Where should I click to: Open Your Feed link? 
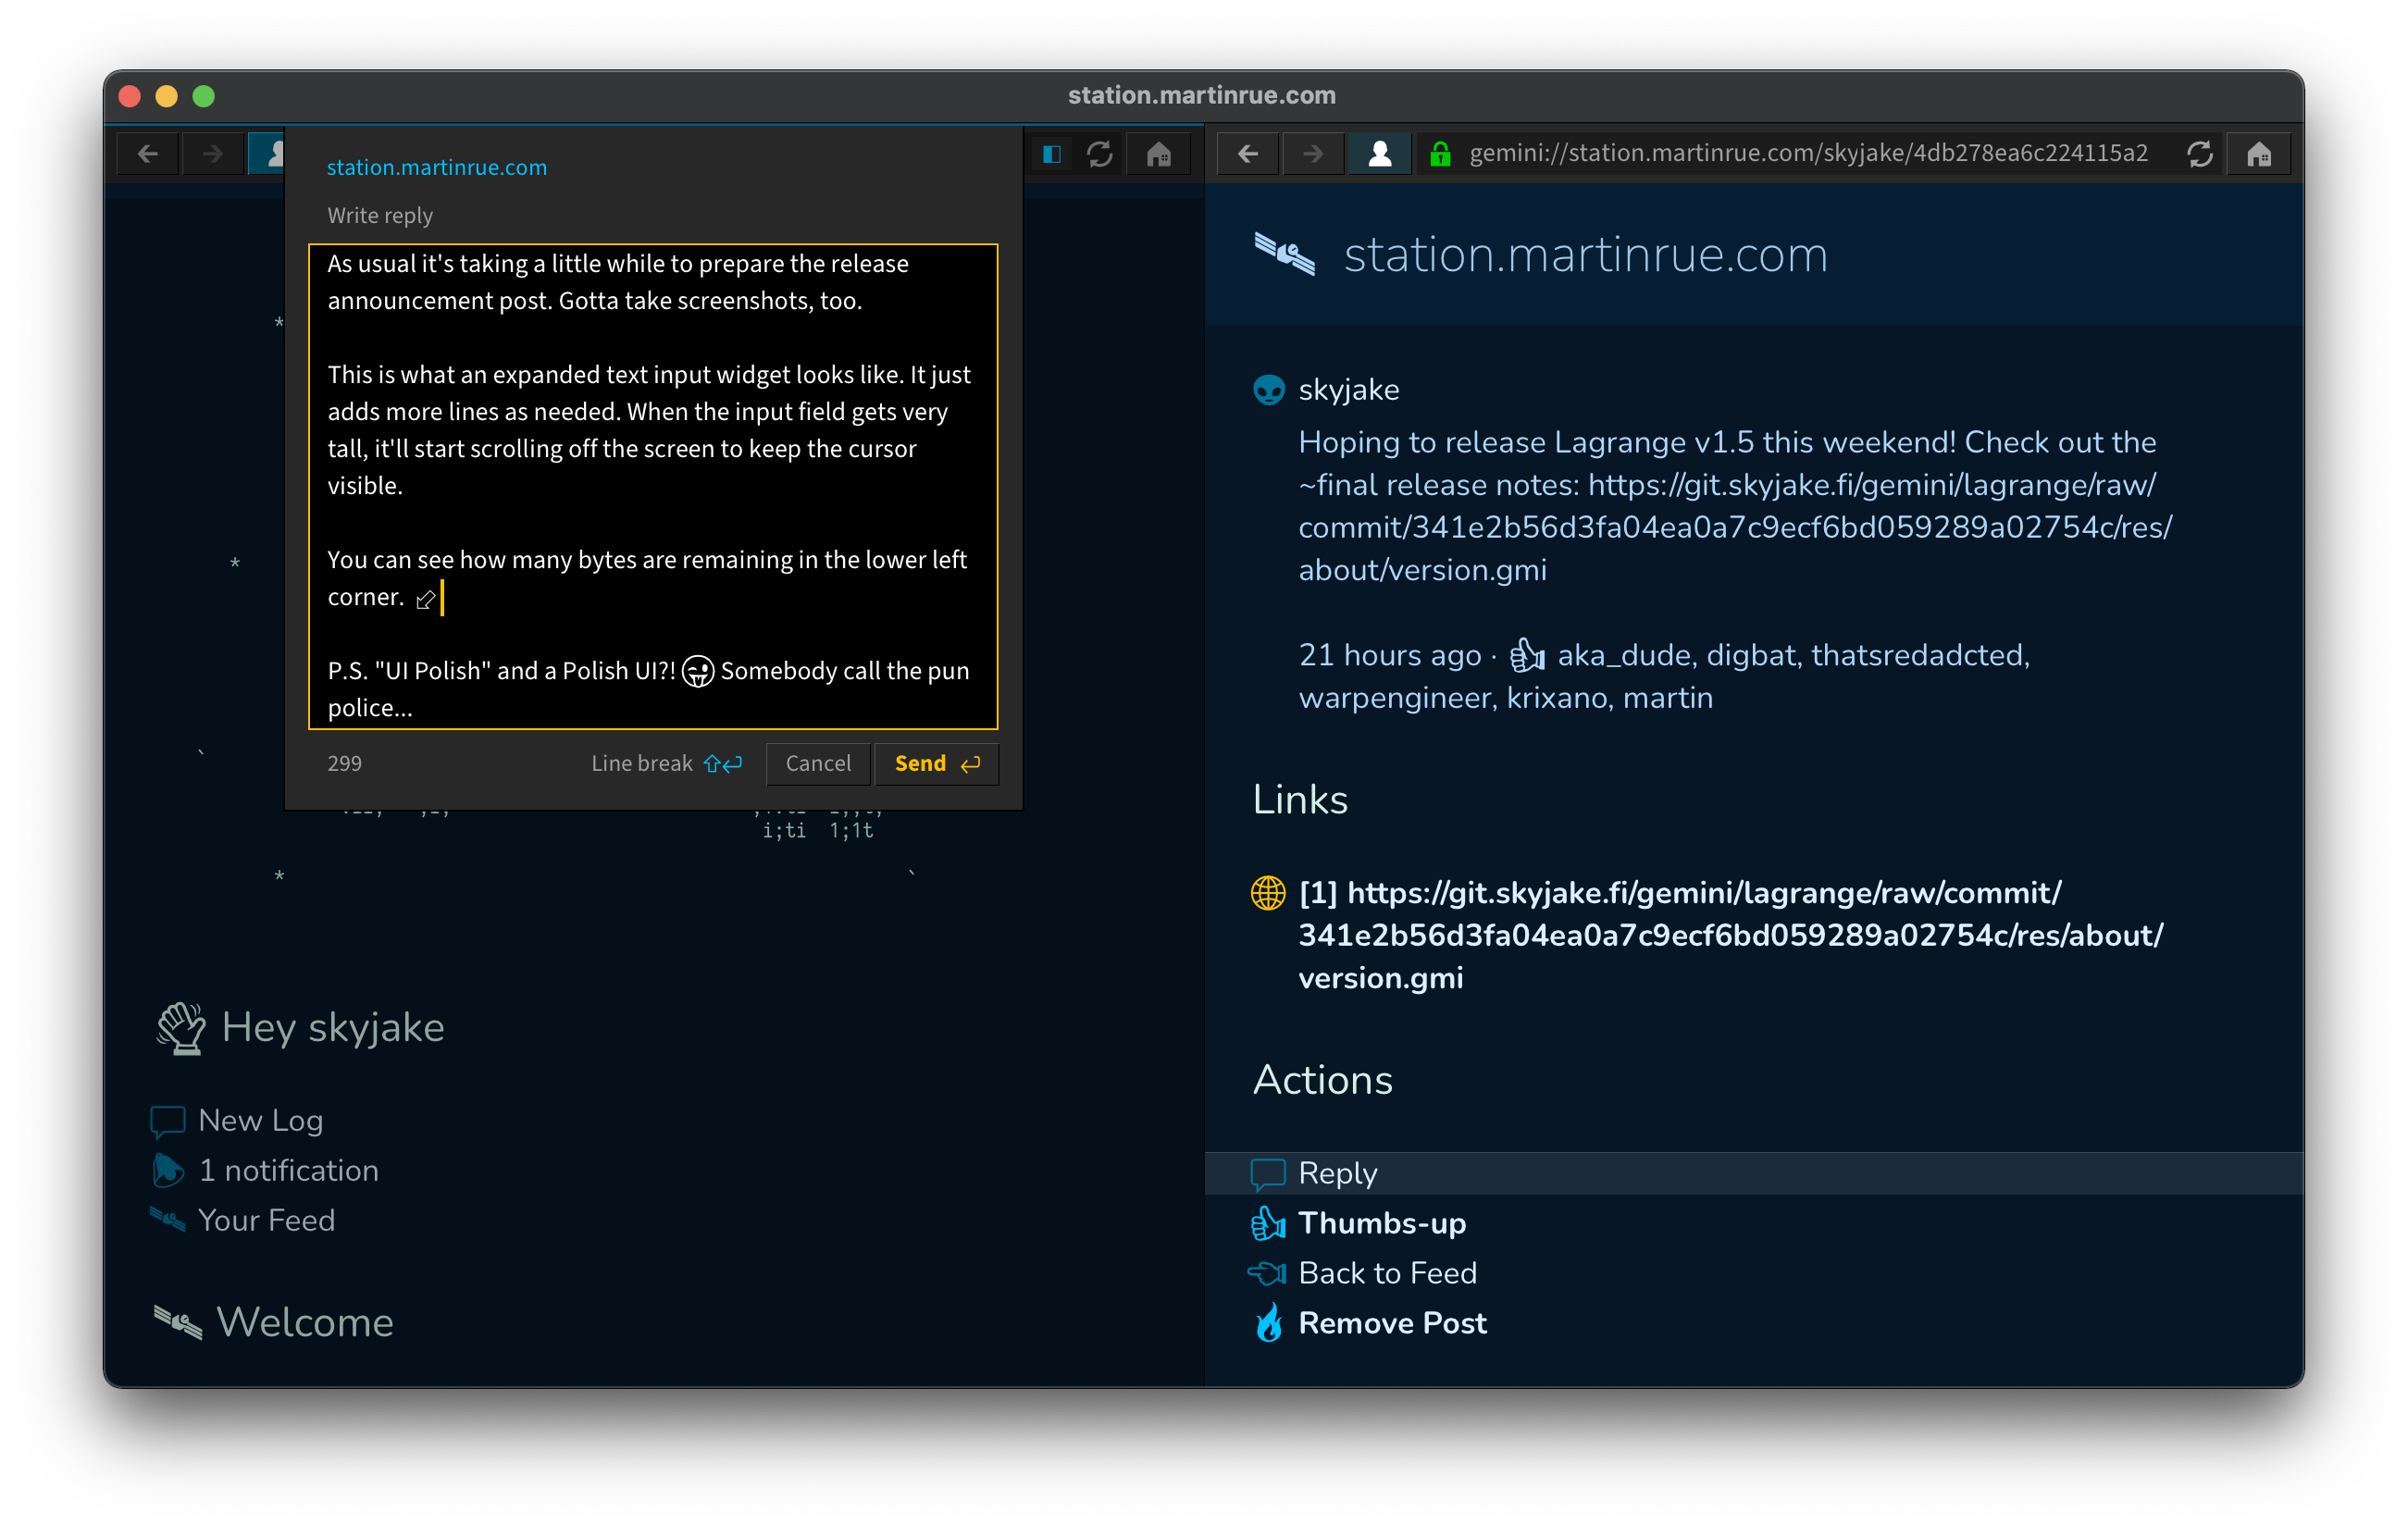(266, 1220)
